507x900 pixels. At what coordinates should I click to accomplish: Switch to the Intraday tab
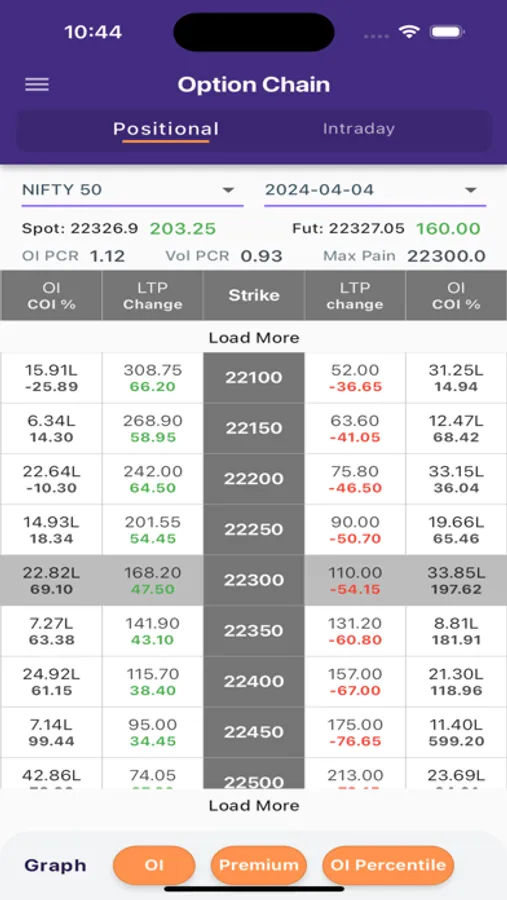pyautogui.click(x=358, y=129)
